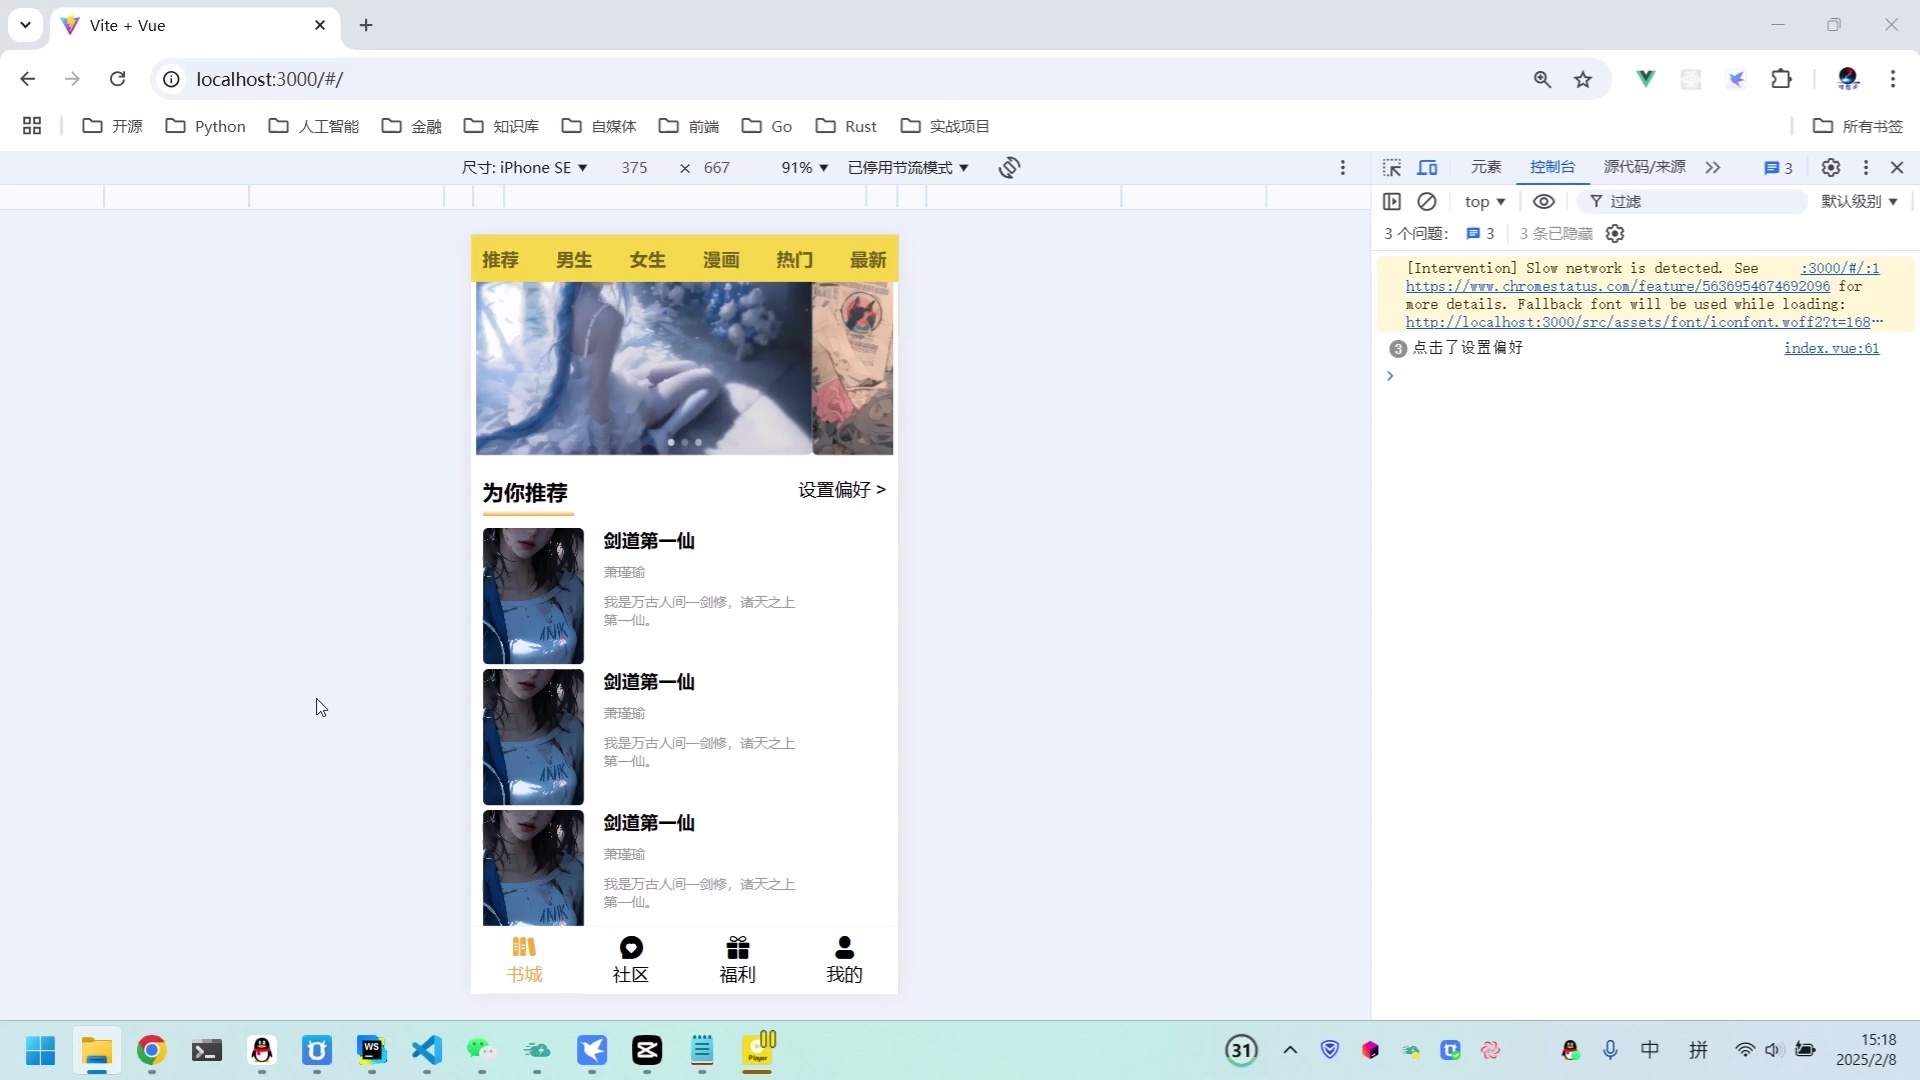
Task: Select the 书城 bookstore nav icon
Action: pos(524,958)
